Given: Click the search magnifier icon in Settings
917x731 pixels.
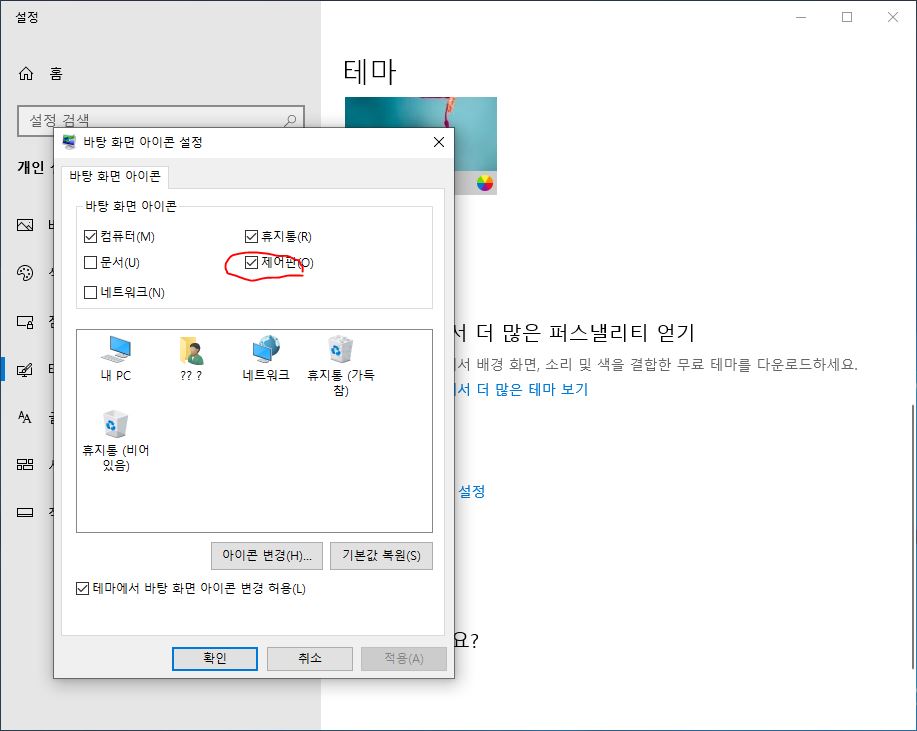Looking at the screenshot, I should (x=290, y=120).
